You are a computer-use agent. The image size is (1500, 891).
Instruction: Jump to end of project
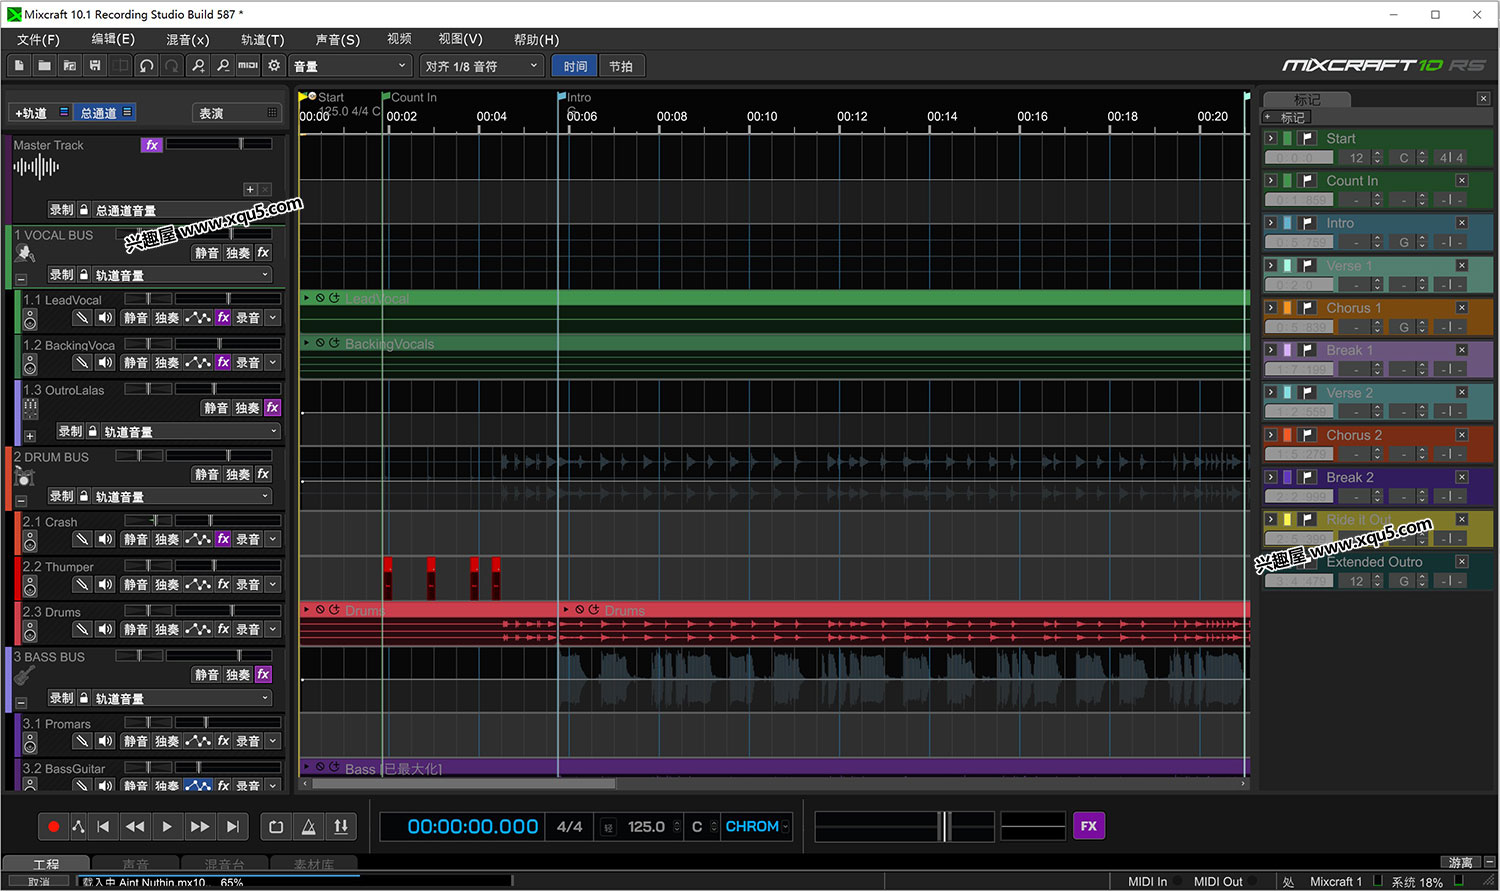pyautogui.click(x=232, y=826)
